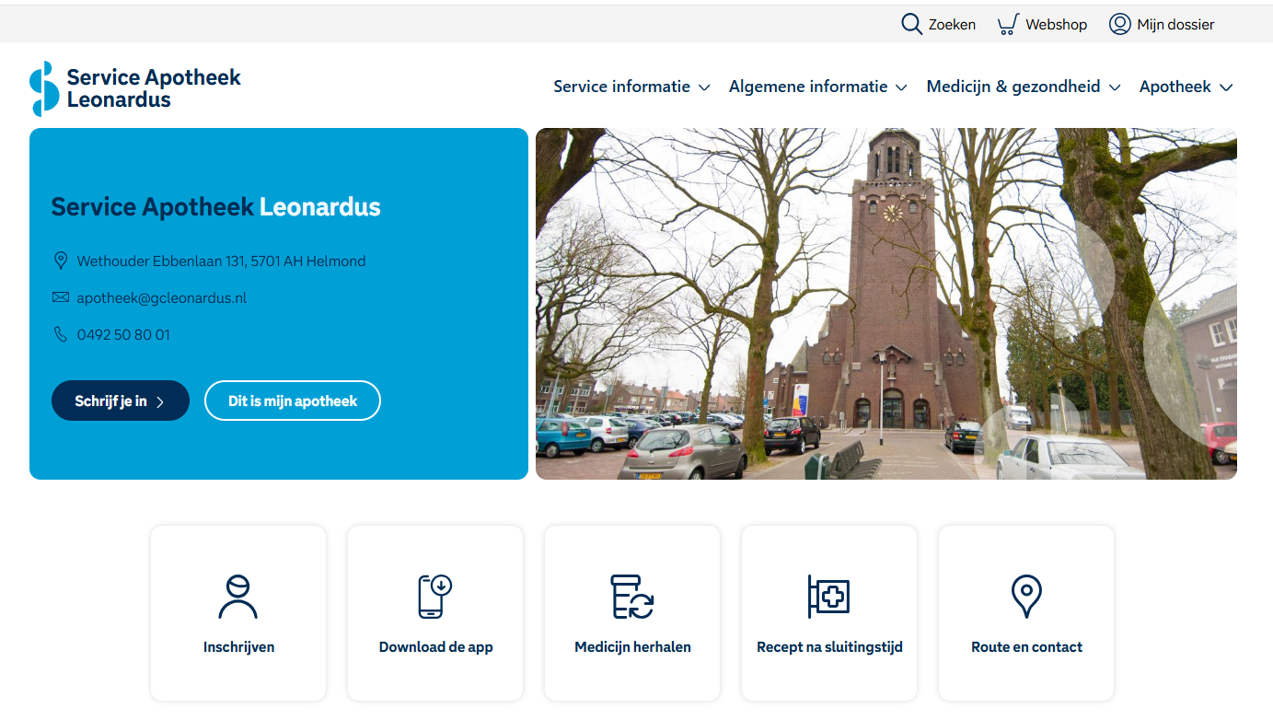Image resolution: width=1273 pixels, height=720 pixels.
Task: Click the Webshop shopping cart icon
Action: 1007,24
